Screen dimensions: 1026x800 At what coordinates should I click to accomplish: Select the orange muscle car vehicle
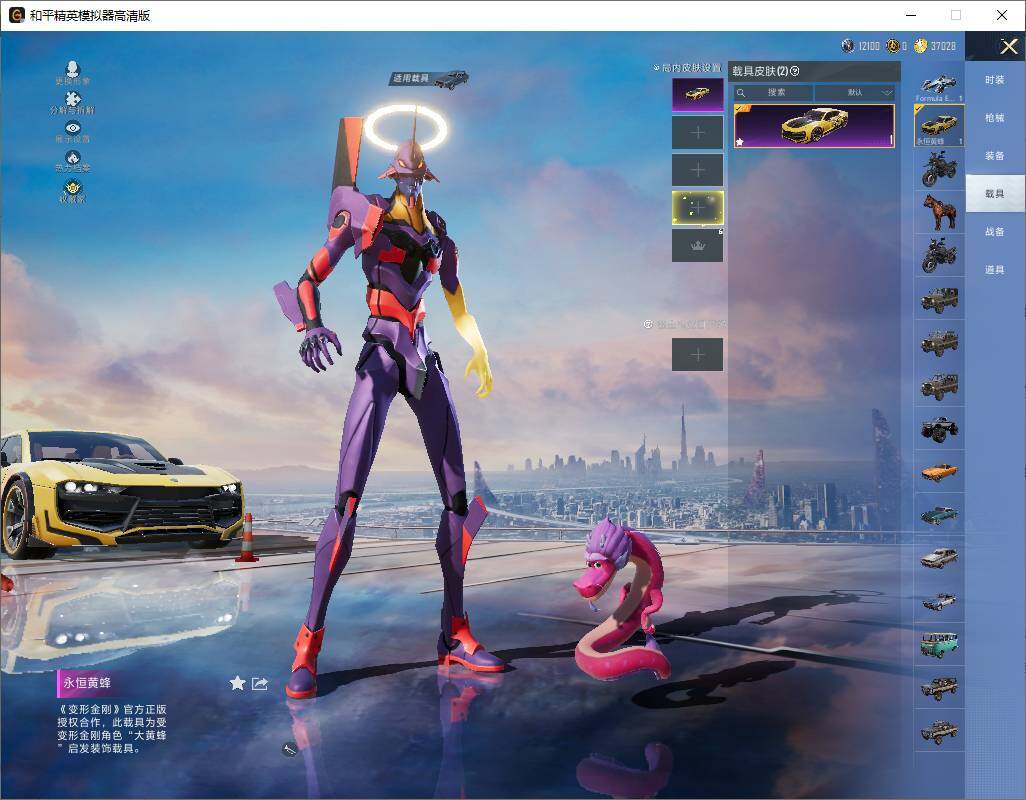click(x=939, y=472)
